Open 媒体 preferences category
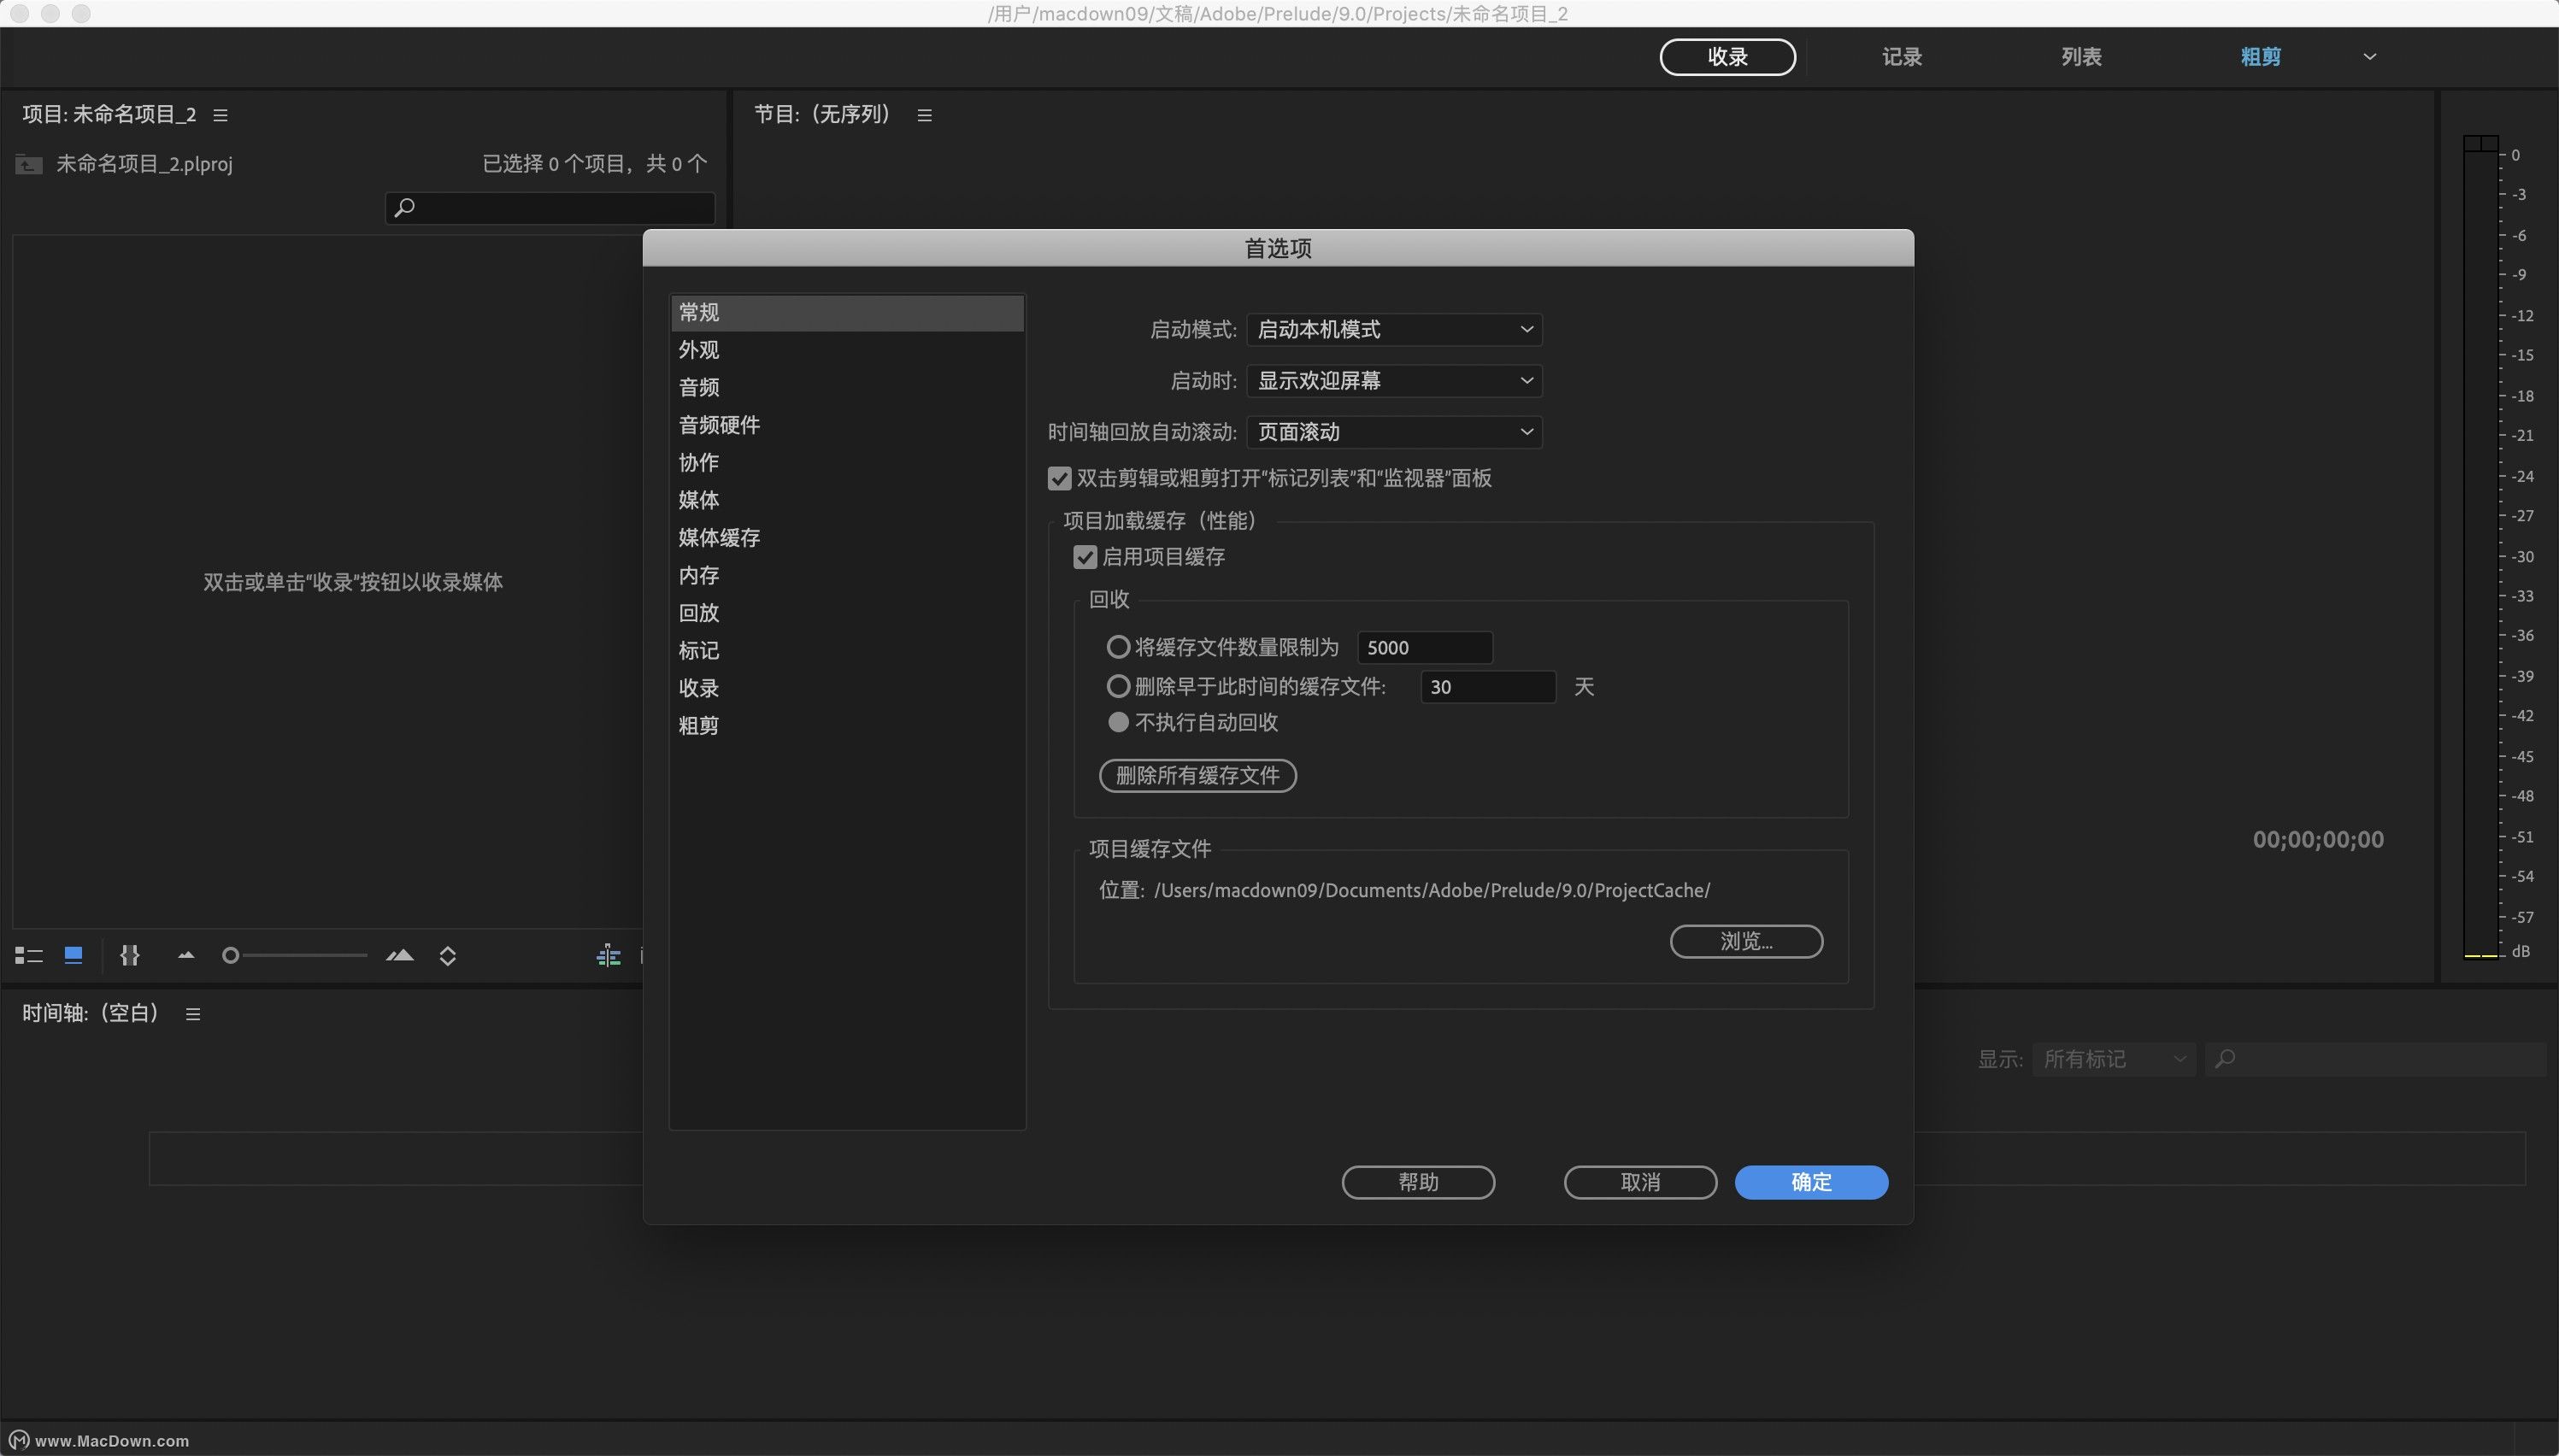The height and width of the screenshot is (1456, 2559). click(x=847, y=500)
